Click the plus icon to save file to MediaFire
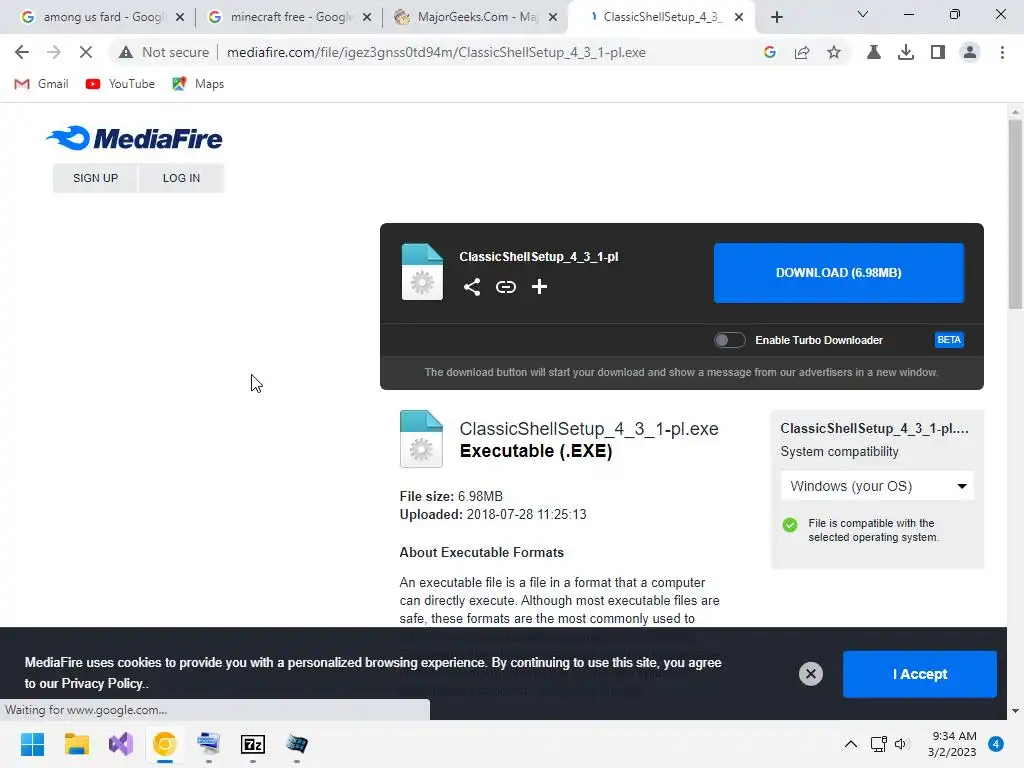 point(539,287)
